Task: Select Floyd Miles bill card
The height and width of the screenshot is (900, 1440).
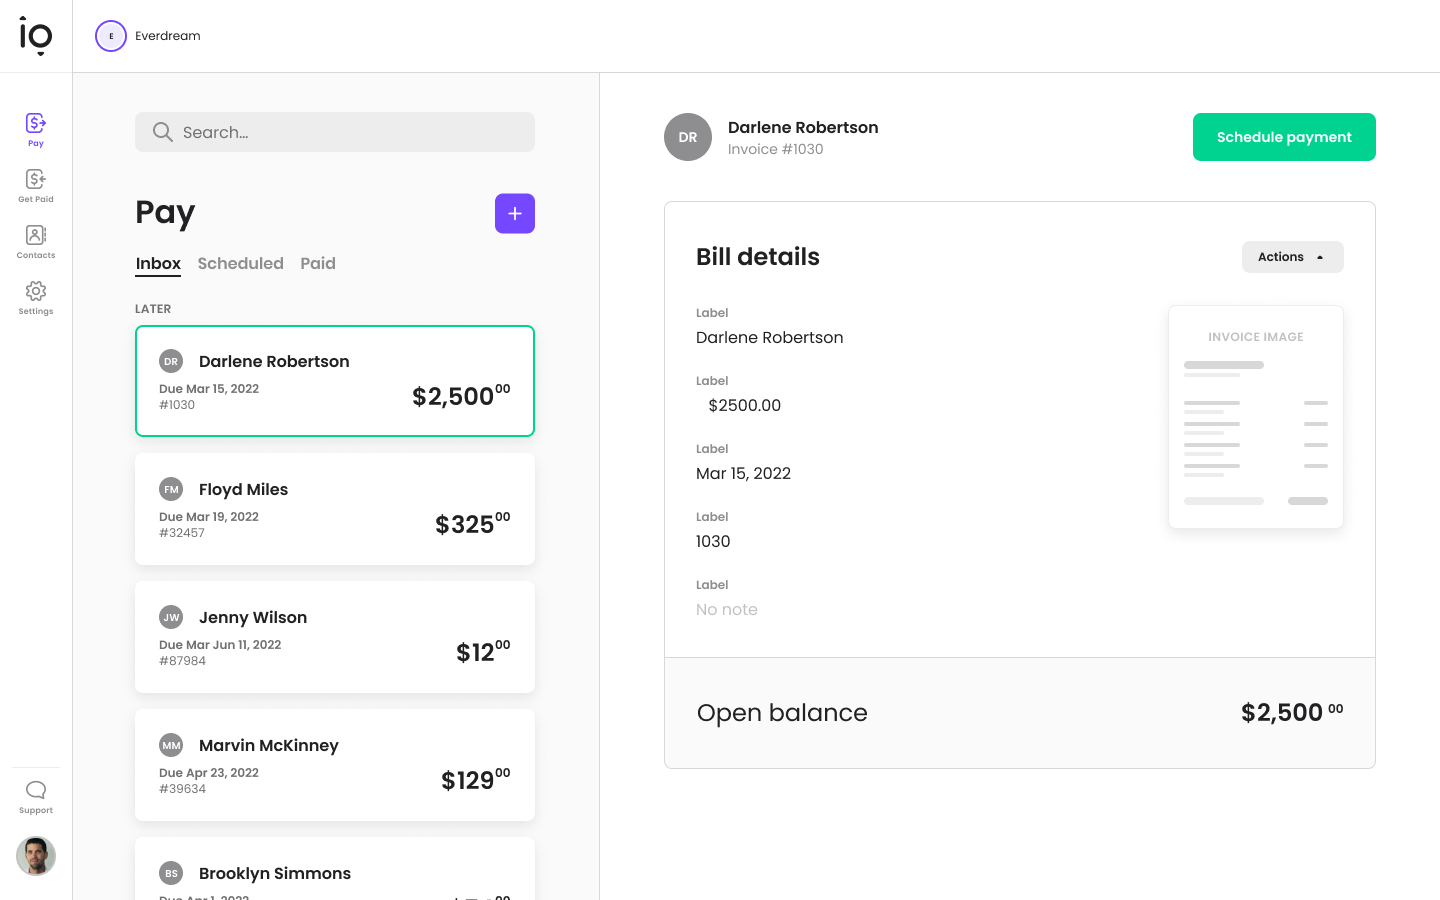Action: point(335,509)
